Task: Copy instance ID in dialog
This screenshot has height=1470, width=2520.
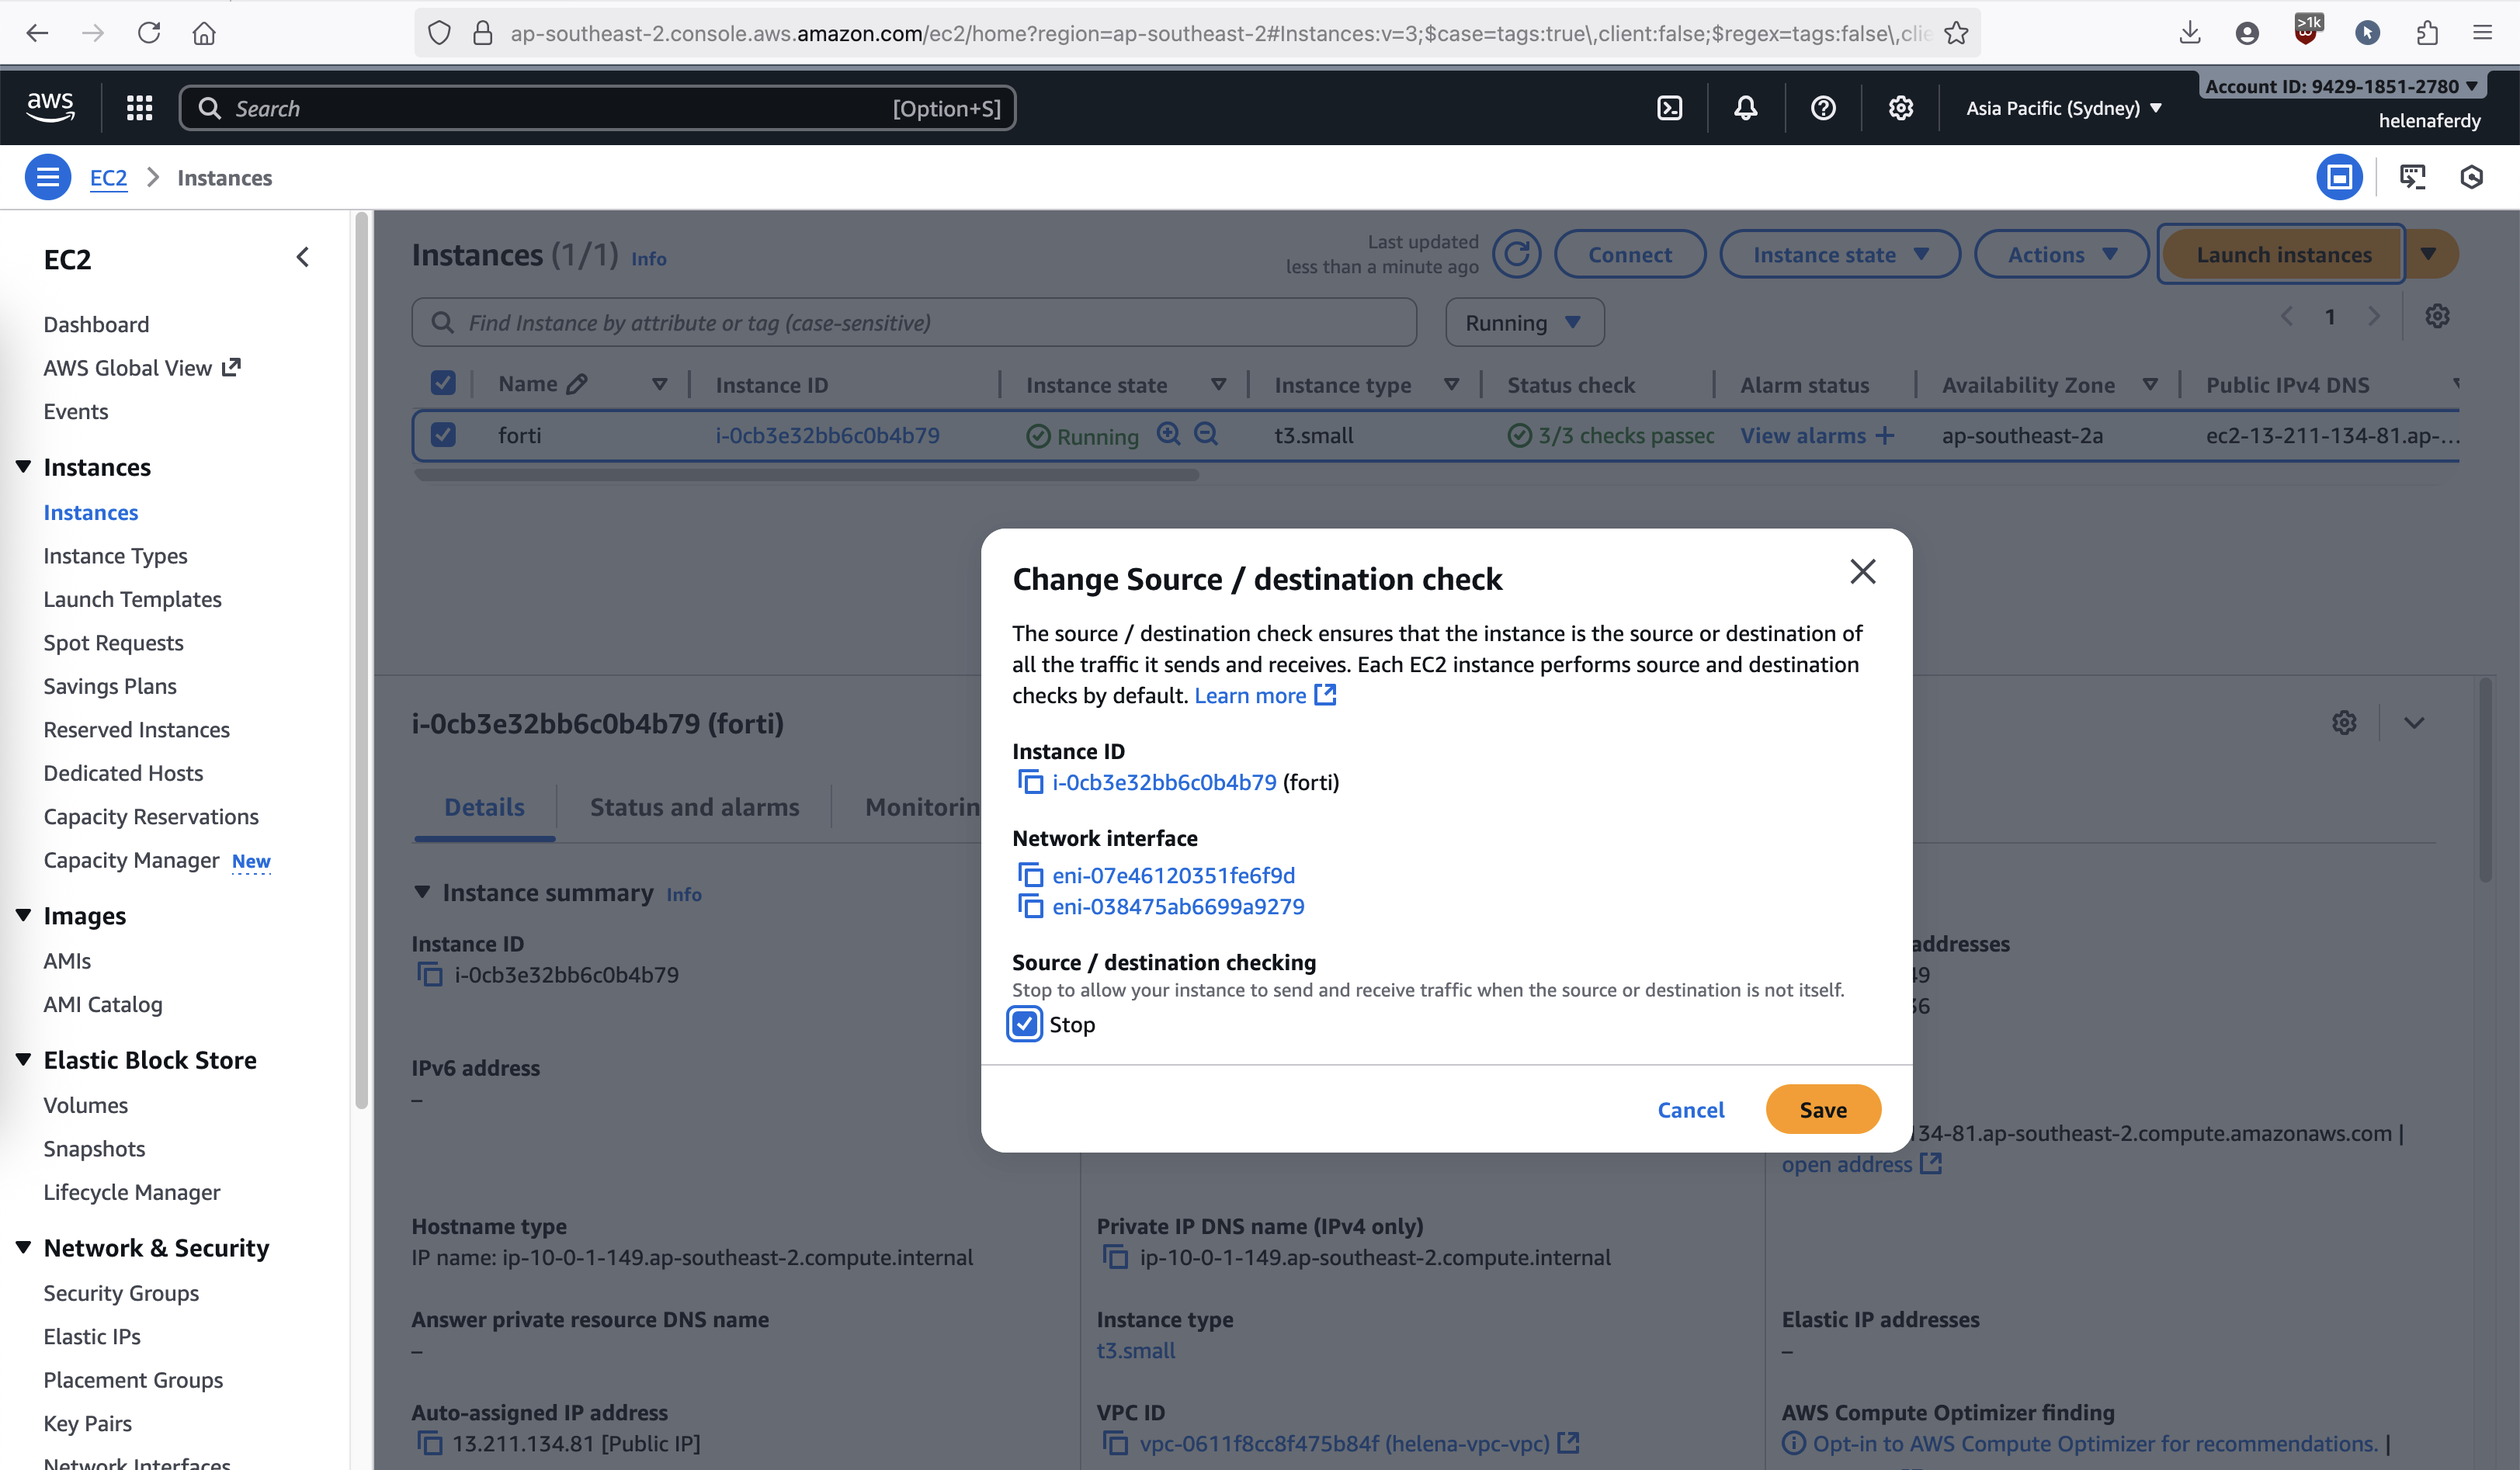Action: tap(1030, 782)
